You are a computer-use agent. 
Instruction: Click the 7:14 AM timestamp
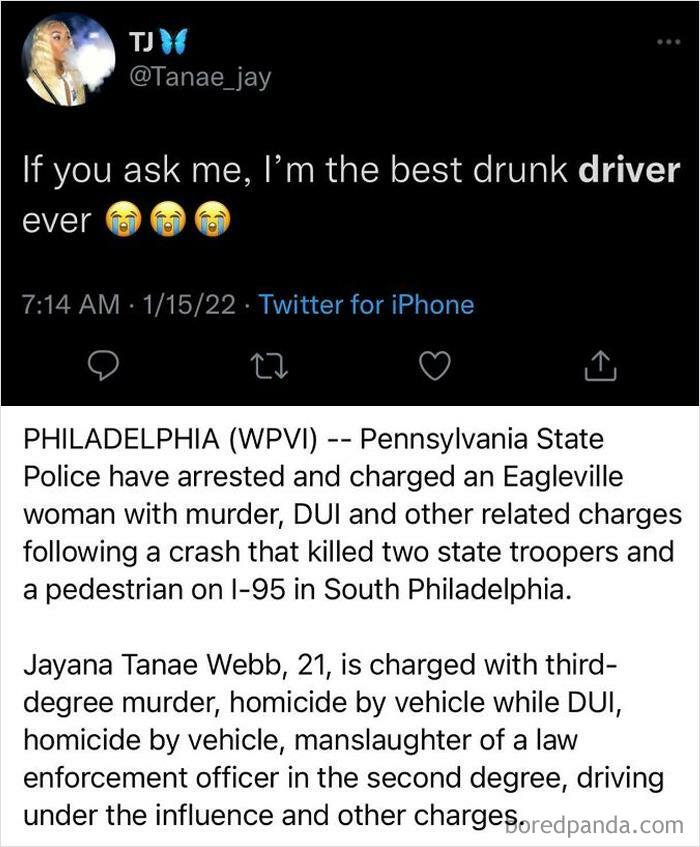tap(70, 304)
